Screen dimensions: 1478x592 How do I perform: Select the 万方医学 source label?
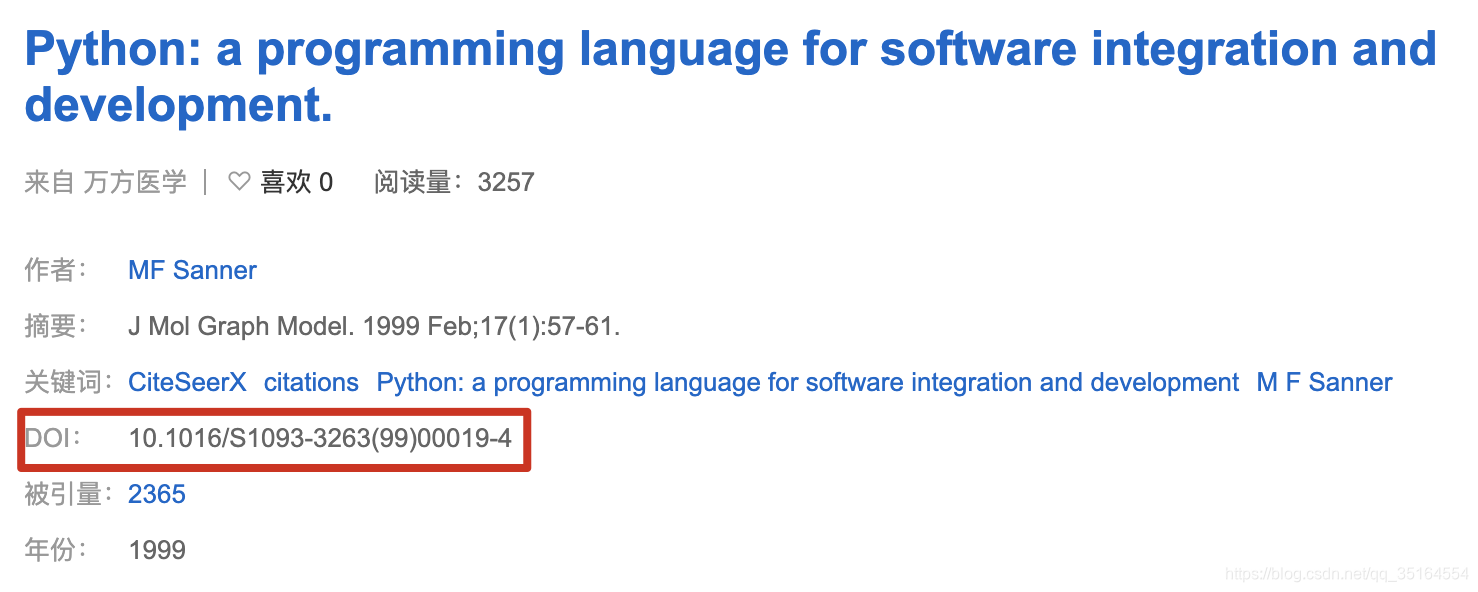pos(135,181)
